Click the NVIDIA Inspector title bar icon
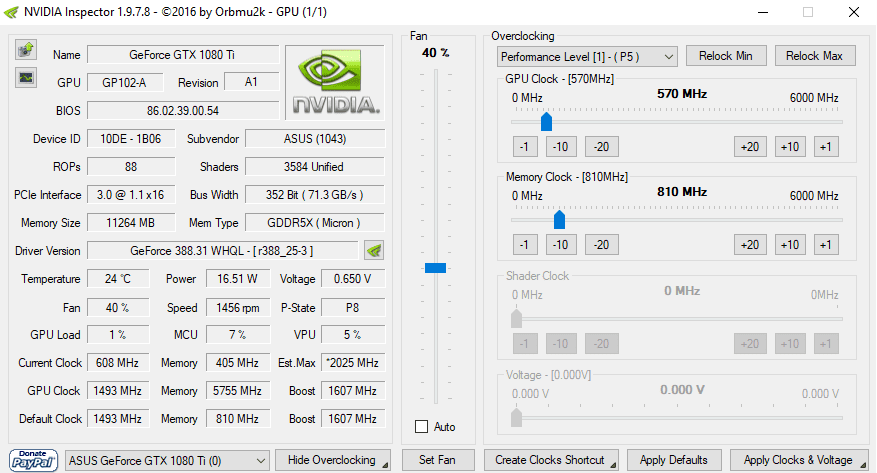877x473 pixels. click(x=11, y=12)
